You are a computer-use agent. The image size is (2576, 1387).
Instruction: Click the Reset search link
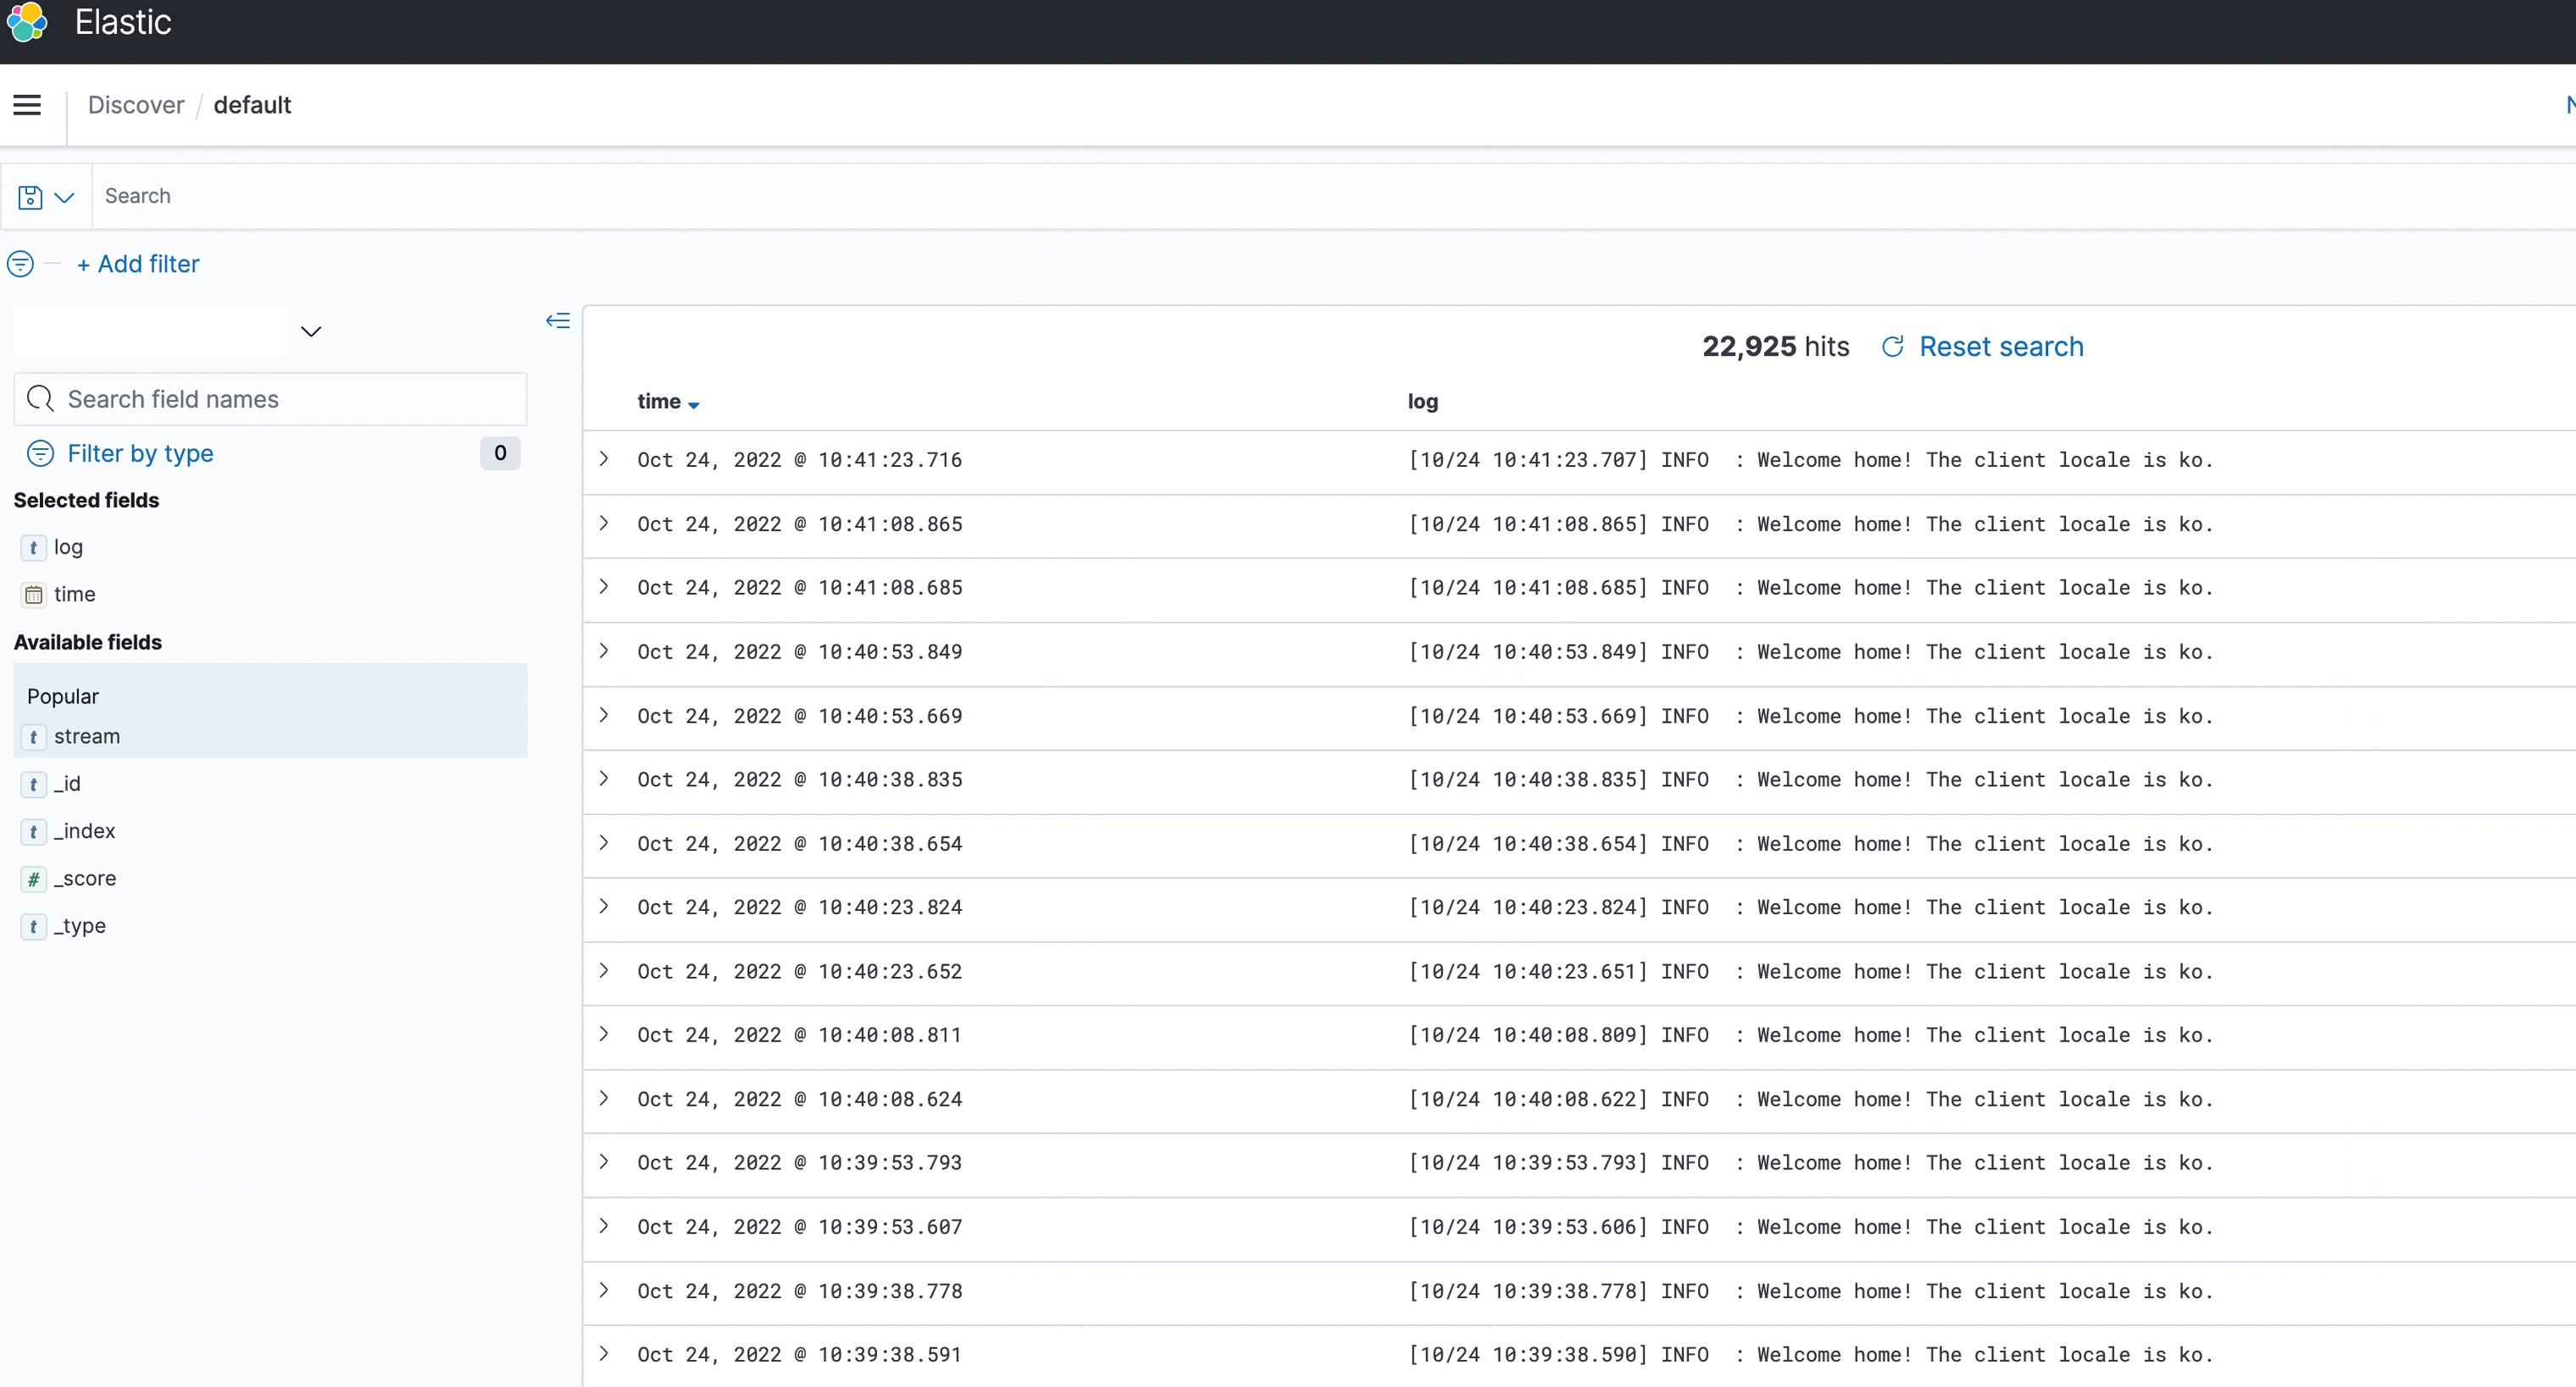click(2001, 347)
